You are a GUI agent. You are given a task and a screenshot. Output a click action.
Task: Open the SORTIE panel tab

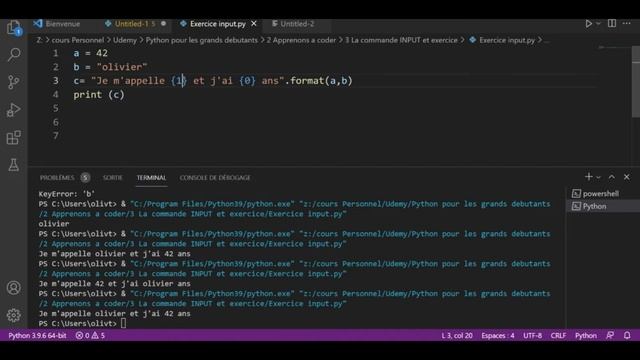[x=113, y=178]
